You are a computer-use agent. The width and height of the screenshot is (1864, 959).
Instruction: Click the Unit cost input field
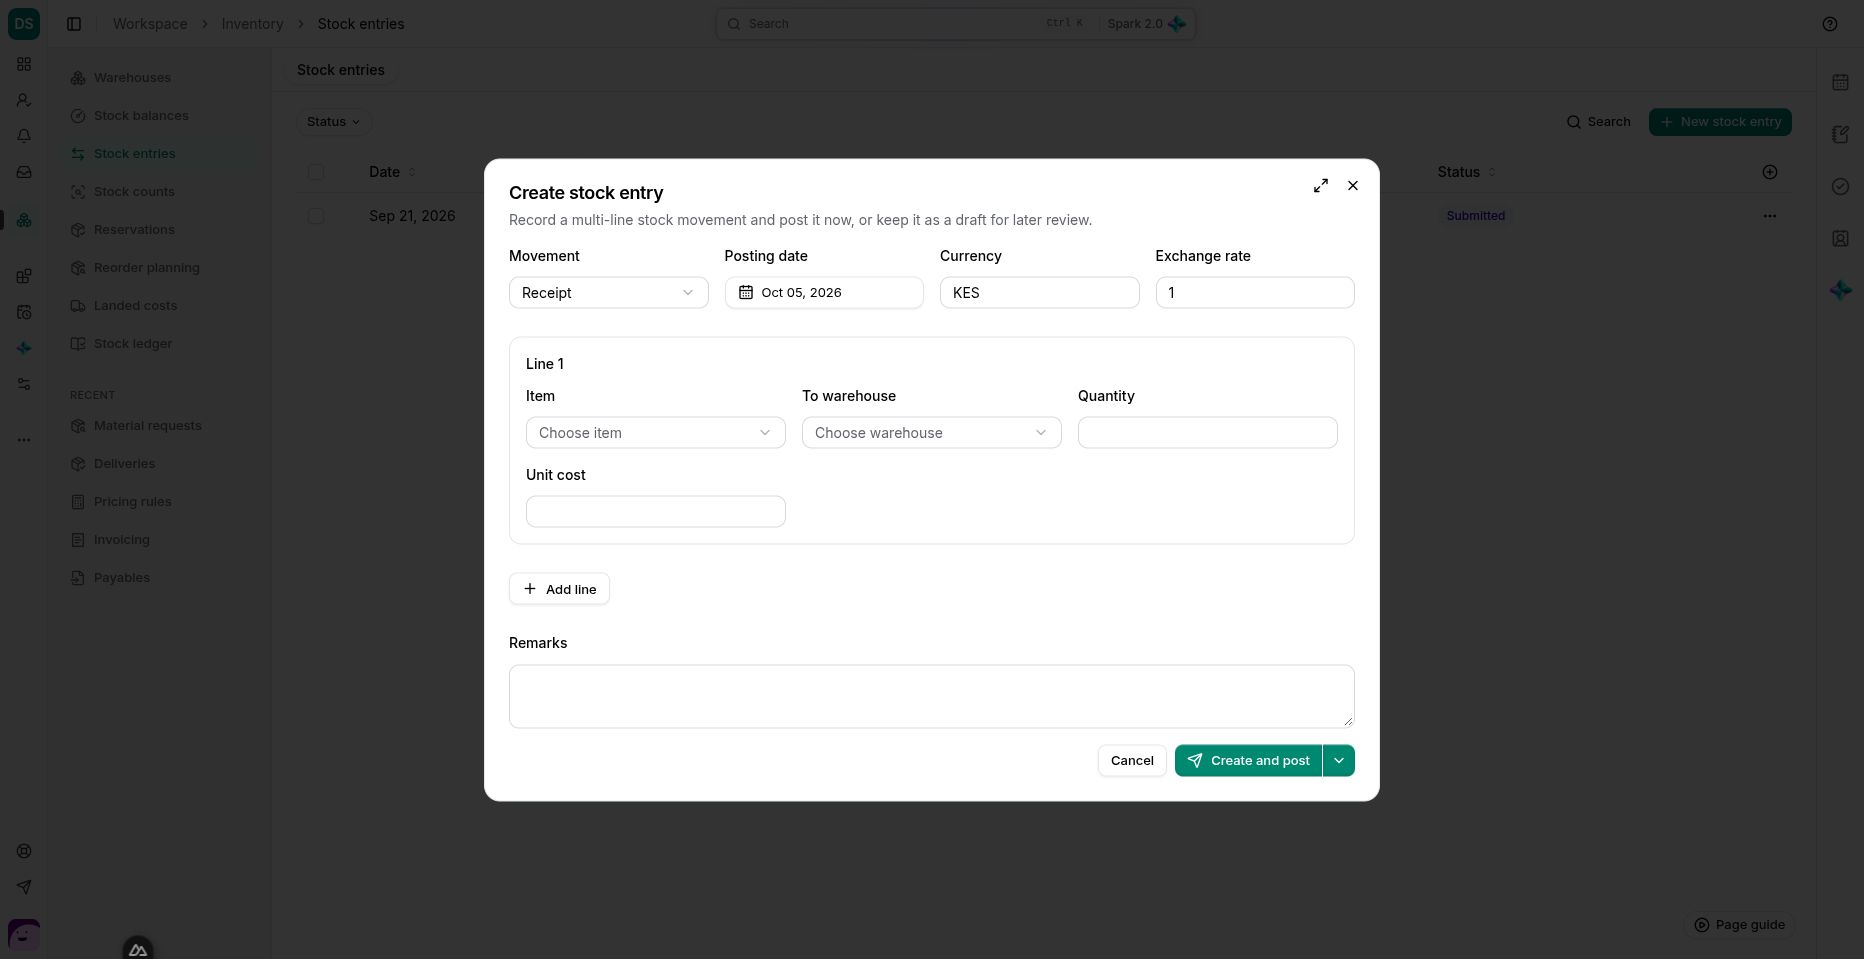coord(656,512)
